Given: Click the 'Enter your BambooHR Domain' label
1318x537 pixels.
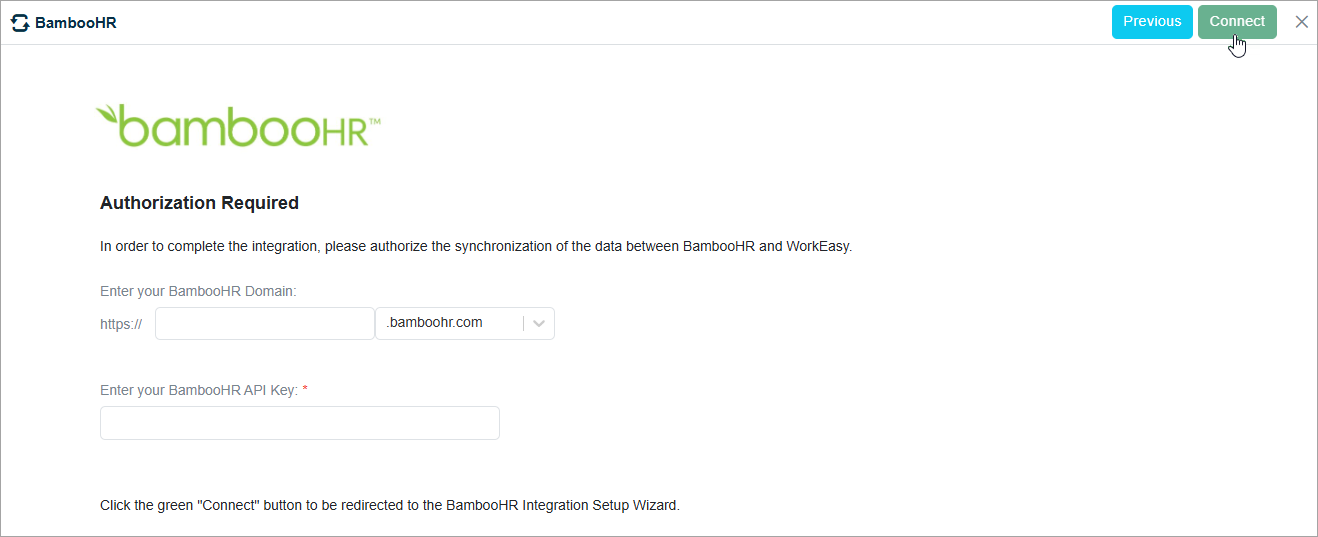Looking at the screenshot, I should point(198,291).
